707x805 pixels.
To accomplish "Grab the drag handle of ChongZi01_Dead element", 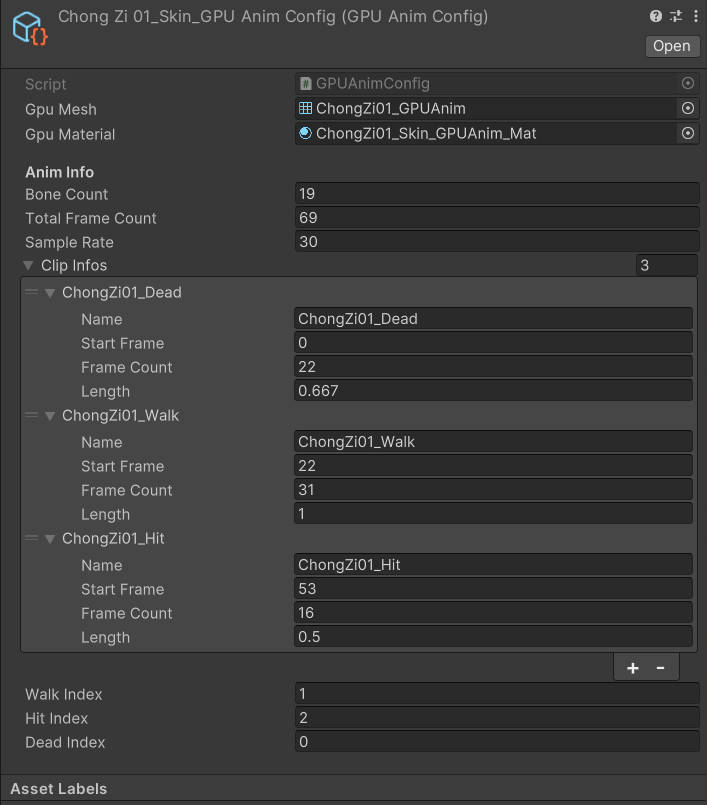I will (31, 293).
